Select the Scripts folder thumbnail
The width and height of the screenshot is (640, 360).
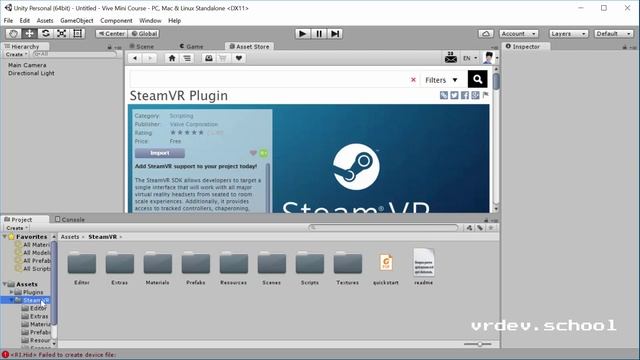click(x=309, y=267)
